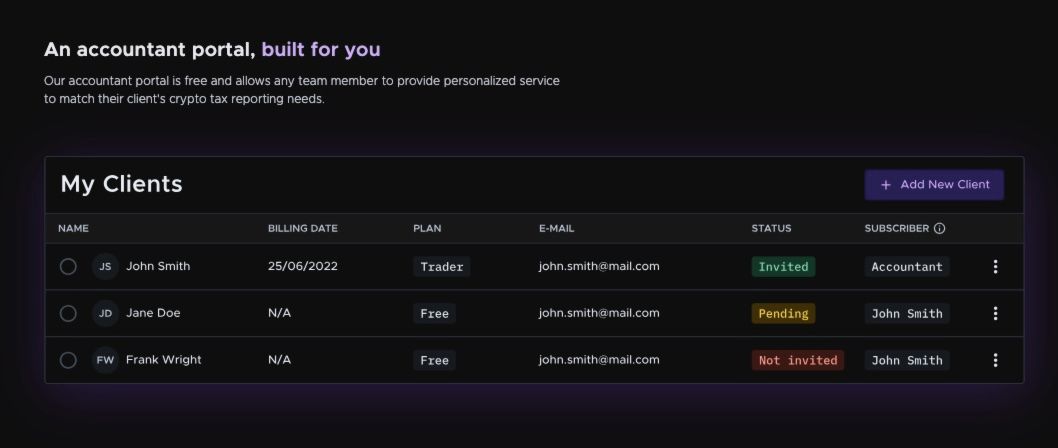Open Jane Doe's three-dot options menu
The width and height of the screenshot is (1058, 448).
click(x=995, y=313)
